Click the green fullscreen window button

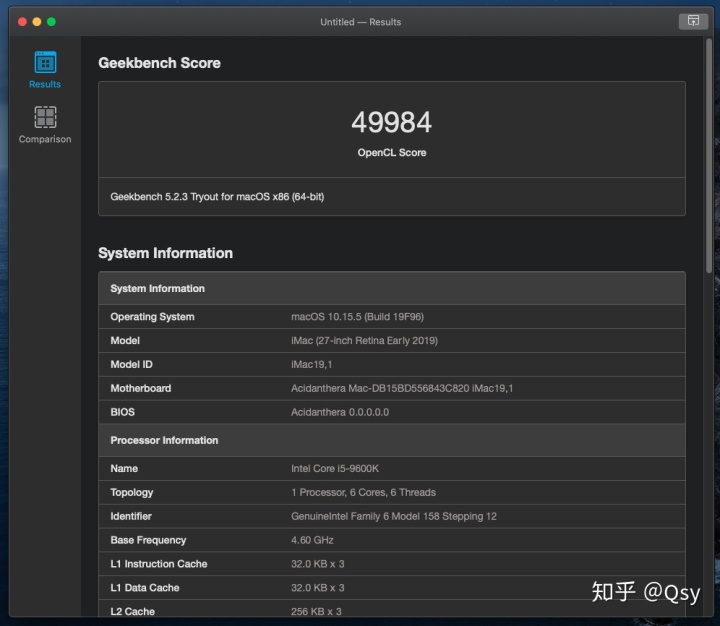point(51,22)
